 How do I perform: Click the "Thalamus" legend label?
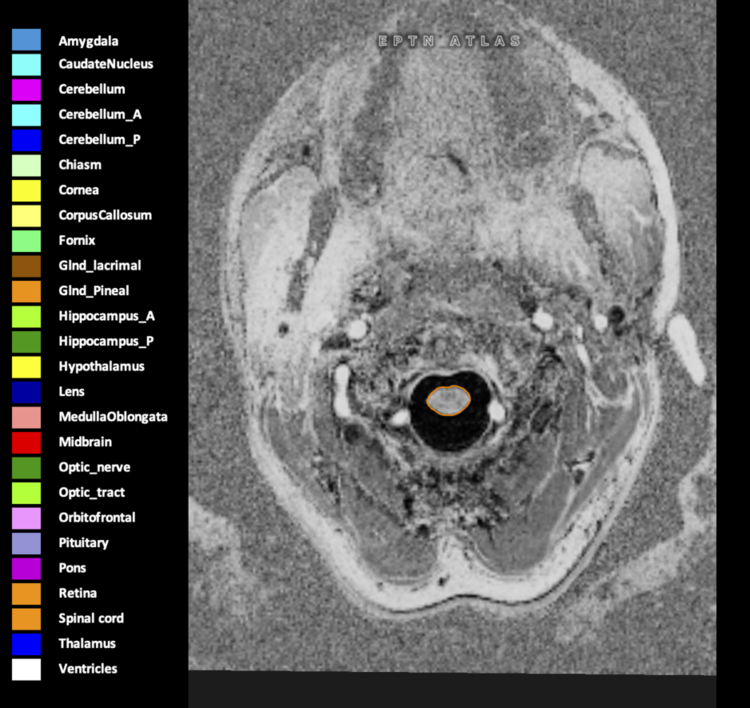tap(87, 644)
